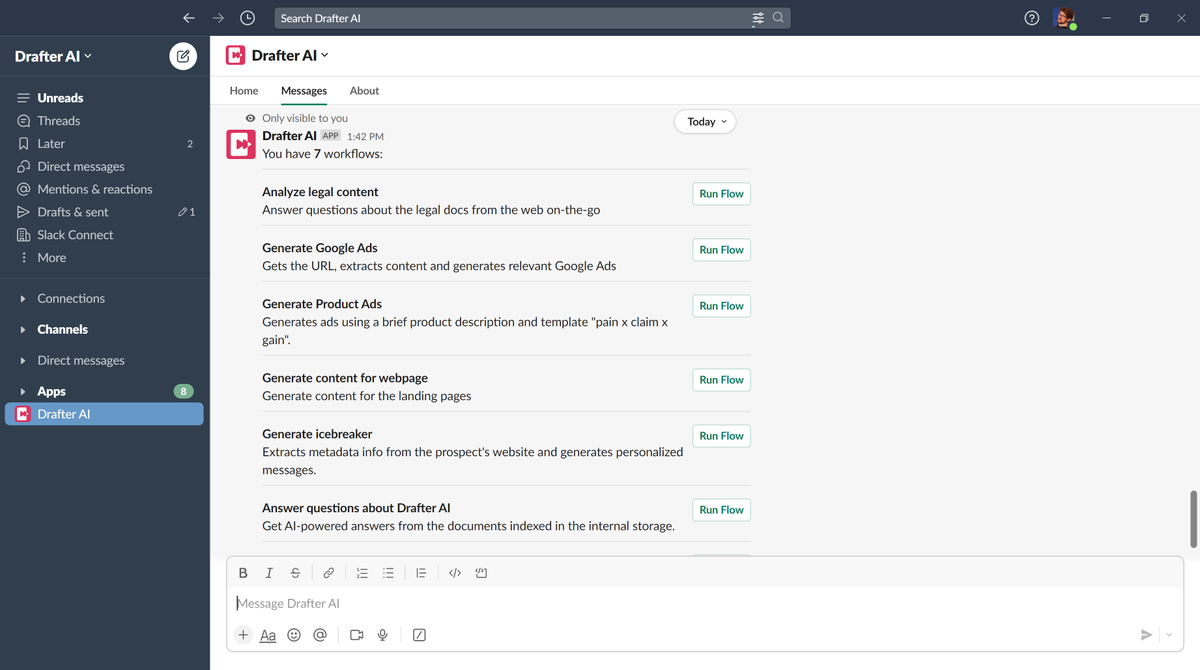Apply strikethrough formatting
Image resolution: width=1200 pixels, height=670 pixels.
pos(295,573)
